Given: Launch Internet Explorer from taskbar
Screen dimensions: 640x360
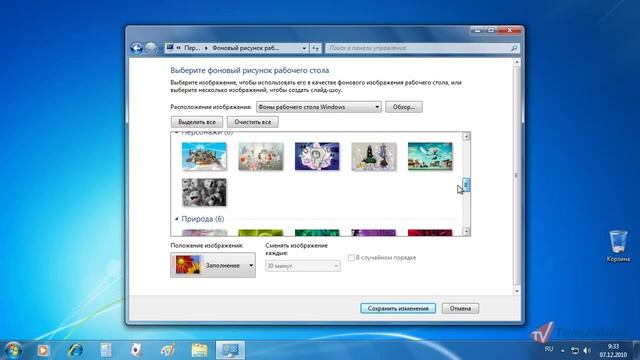Looking at the screenshot, I should (75, 350).
